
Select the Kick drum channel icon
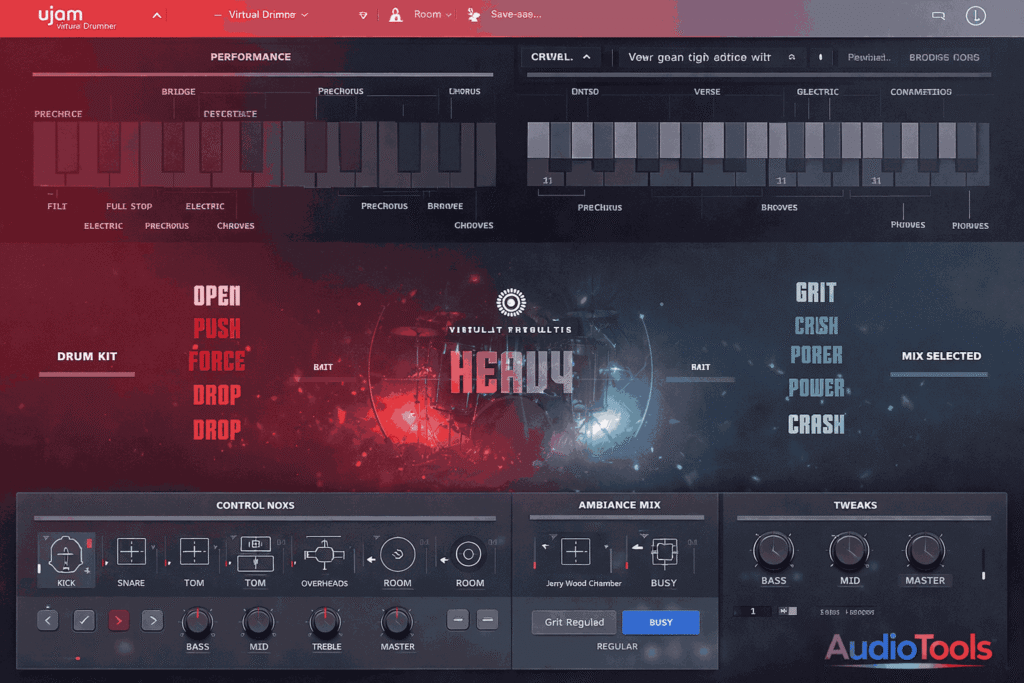[66, 553]
